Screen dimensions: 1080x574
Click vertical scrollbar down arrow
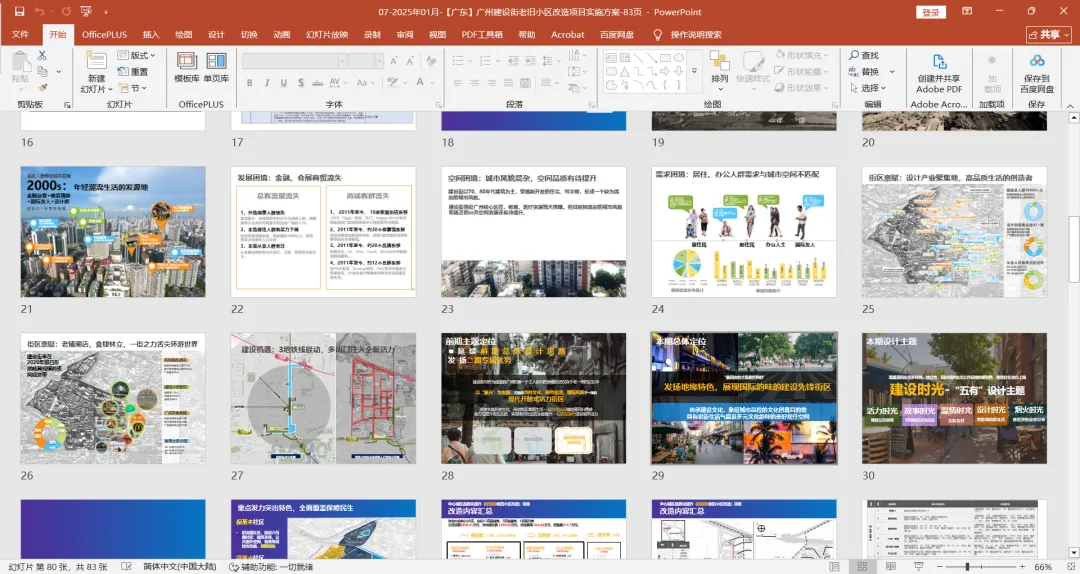1073,552
